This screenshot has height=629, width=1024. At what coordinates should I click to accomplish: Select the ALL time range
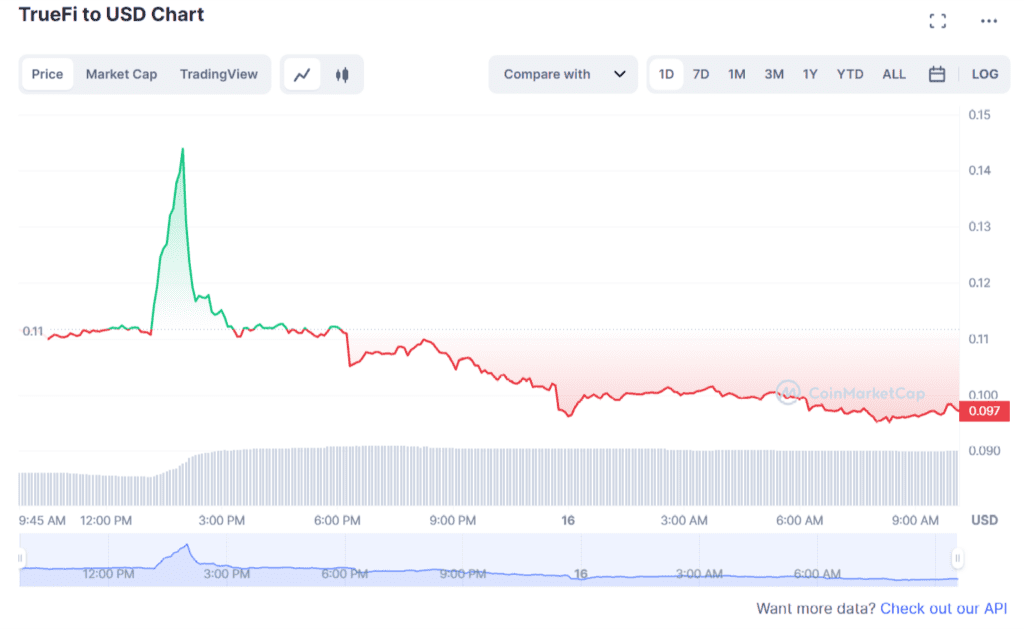(893, 74)
